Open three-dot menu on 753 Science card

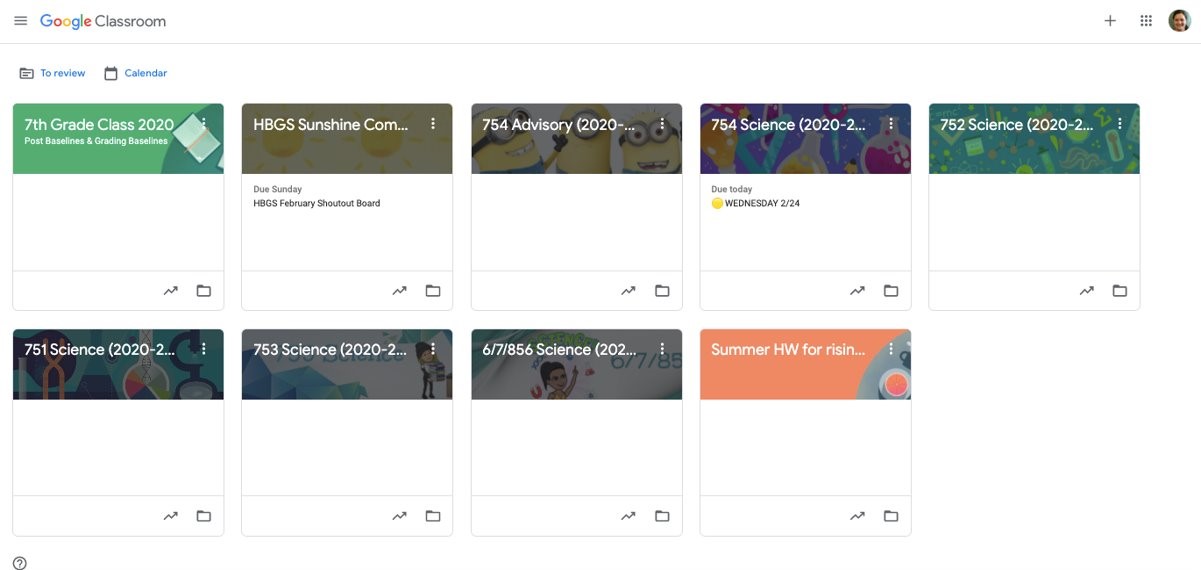coord(433,349)
